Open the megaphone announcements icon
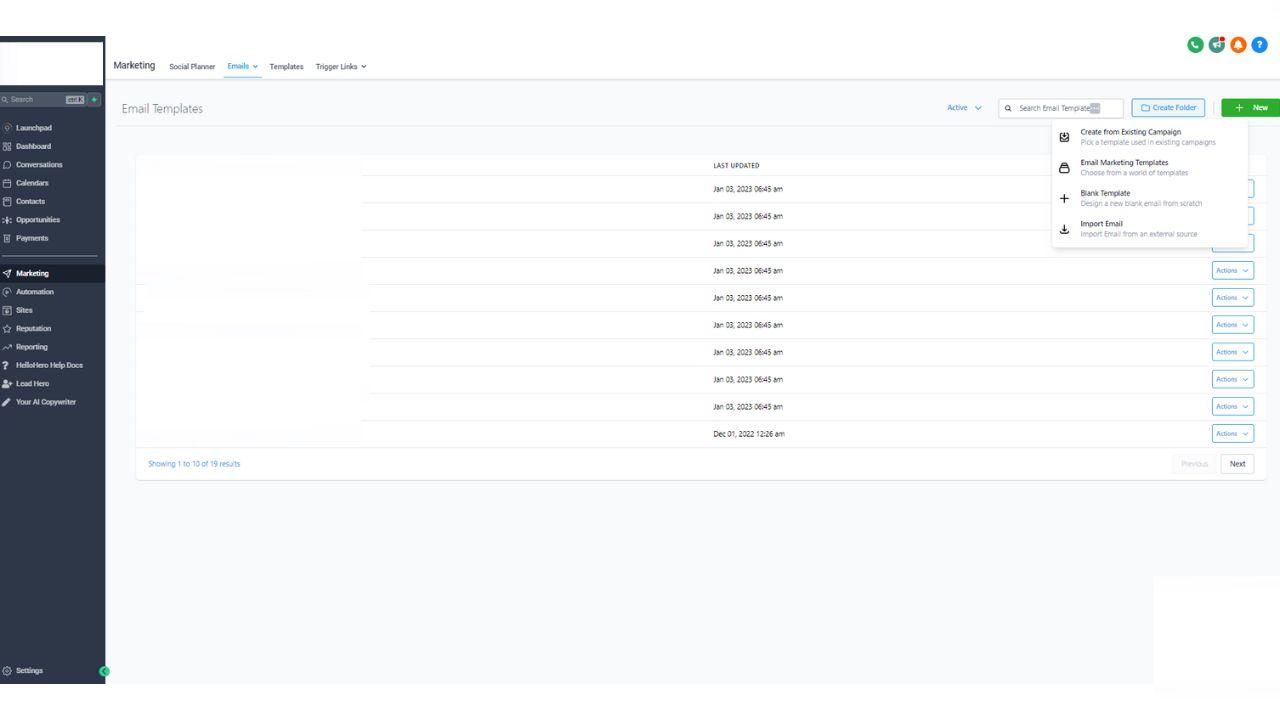The width and height of the screenshot is (1280, 720). (1217, 44)
